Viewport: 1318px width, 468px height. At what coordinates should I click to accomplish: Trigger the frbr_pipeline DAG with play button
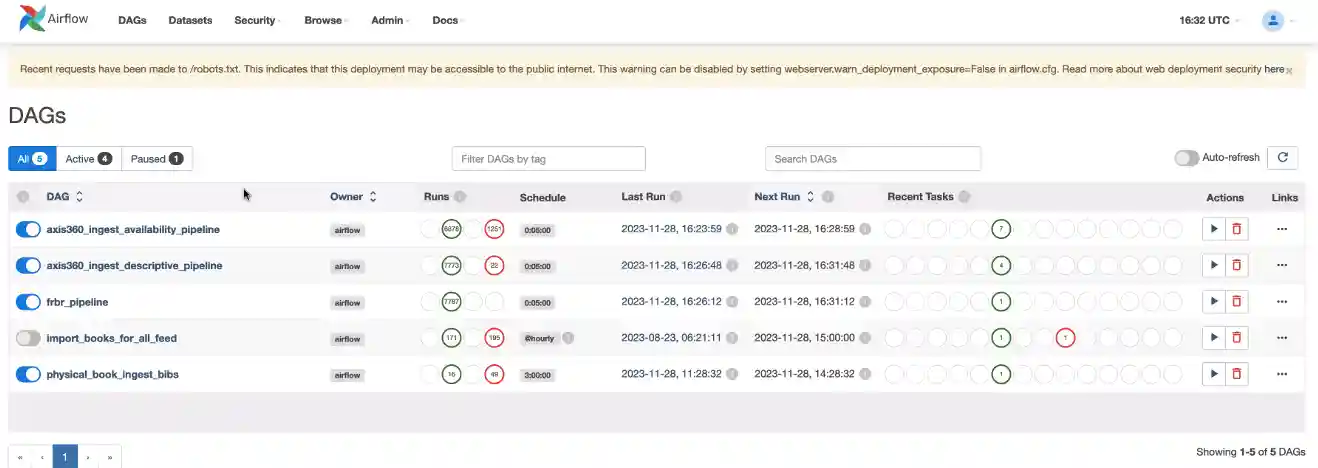1213,301
